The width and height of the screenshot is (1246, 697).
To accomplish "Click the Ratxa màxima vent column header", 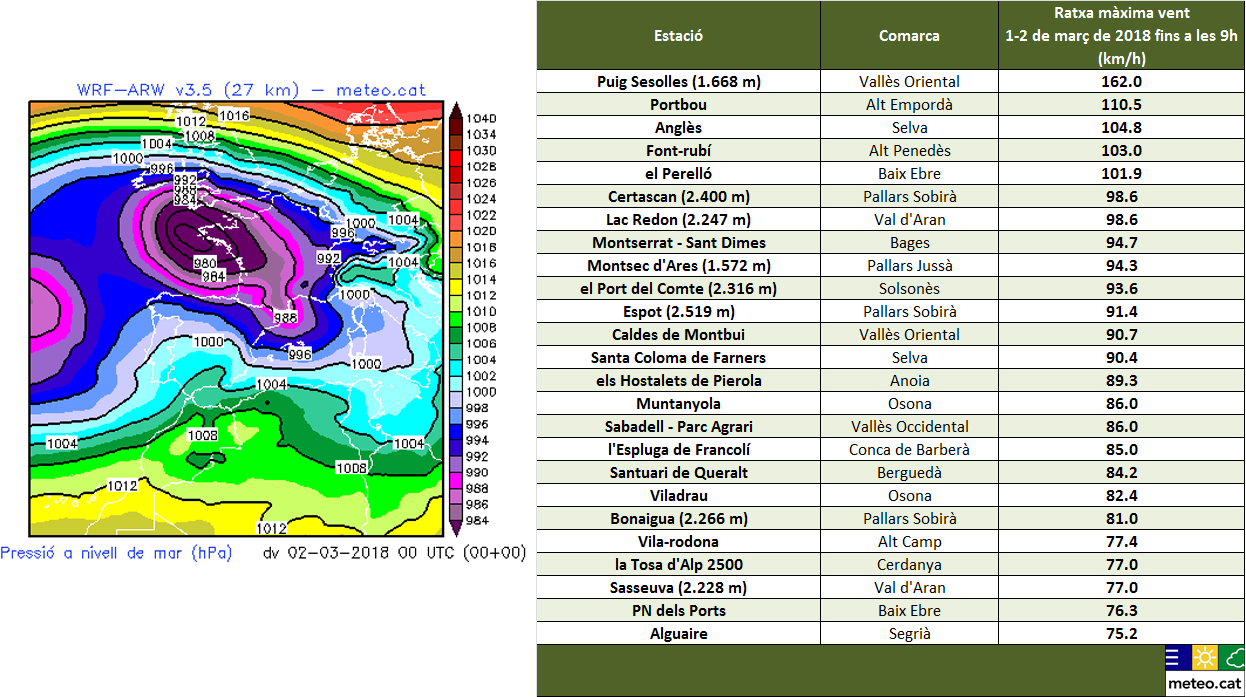I will 1121,35.
